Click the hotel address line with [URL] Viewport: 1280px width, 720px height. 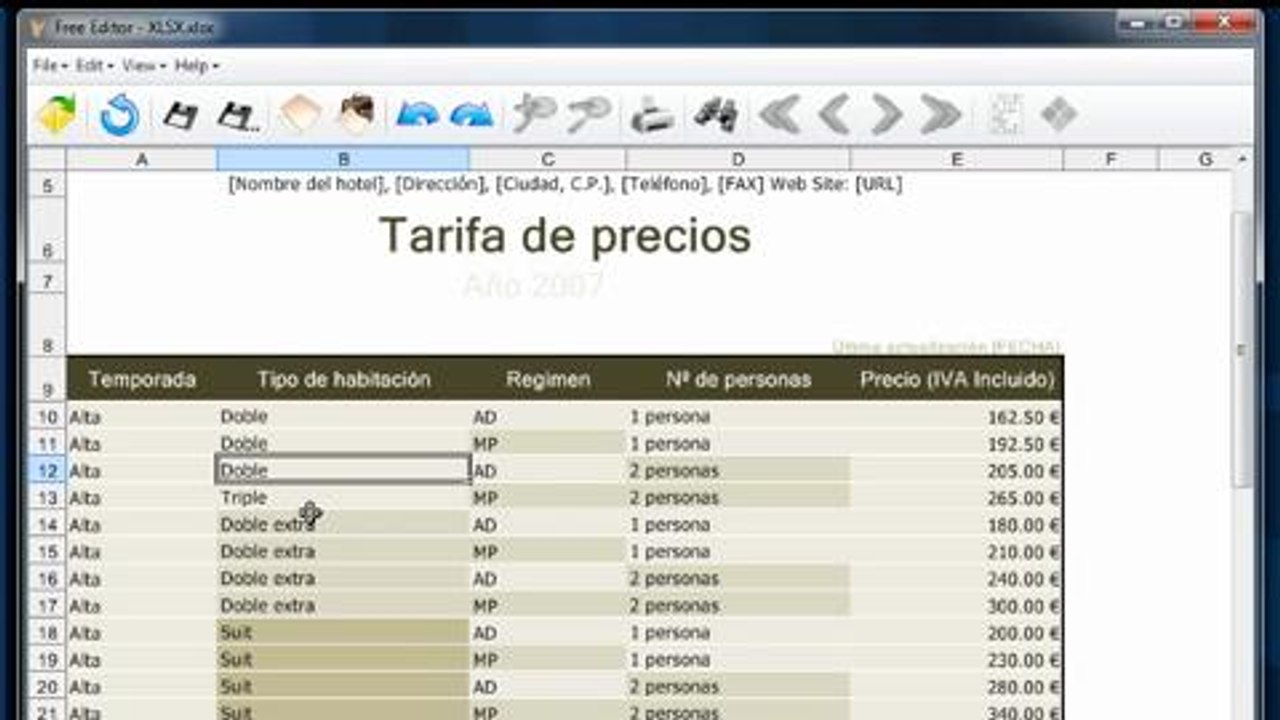(565, 184)
